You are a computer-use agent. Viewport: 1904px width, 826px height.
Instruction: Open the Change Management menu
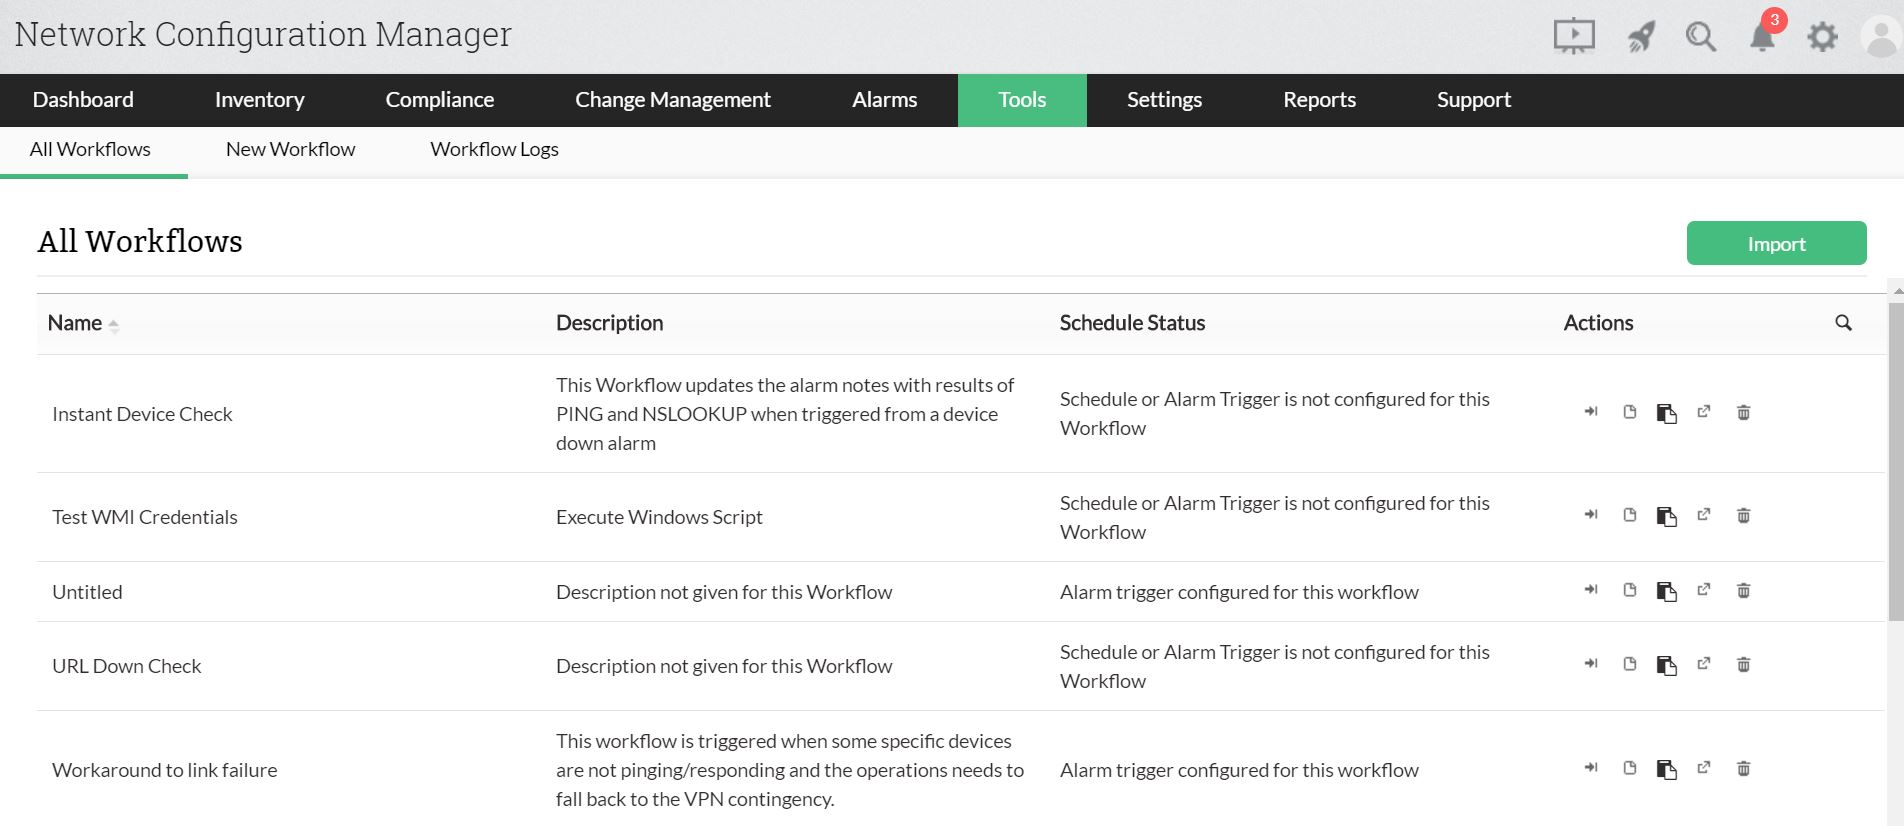672,100
